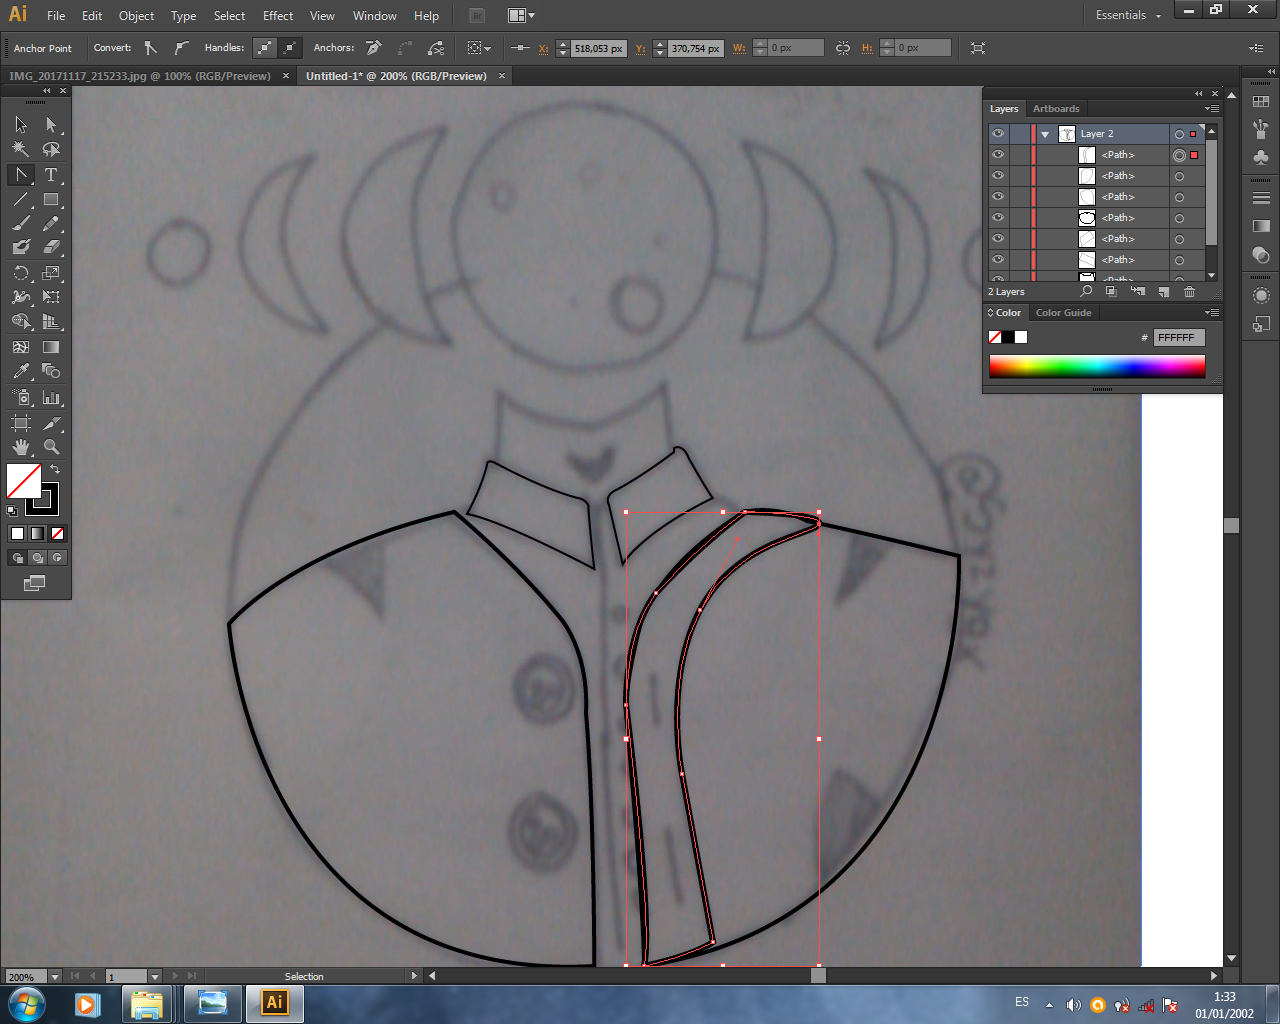The width and height of the screenshot is (1280, 1024).
Task: Select the Scale tool
Action: (x=51, y=272)
